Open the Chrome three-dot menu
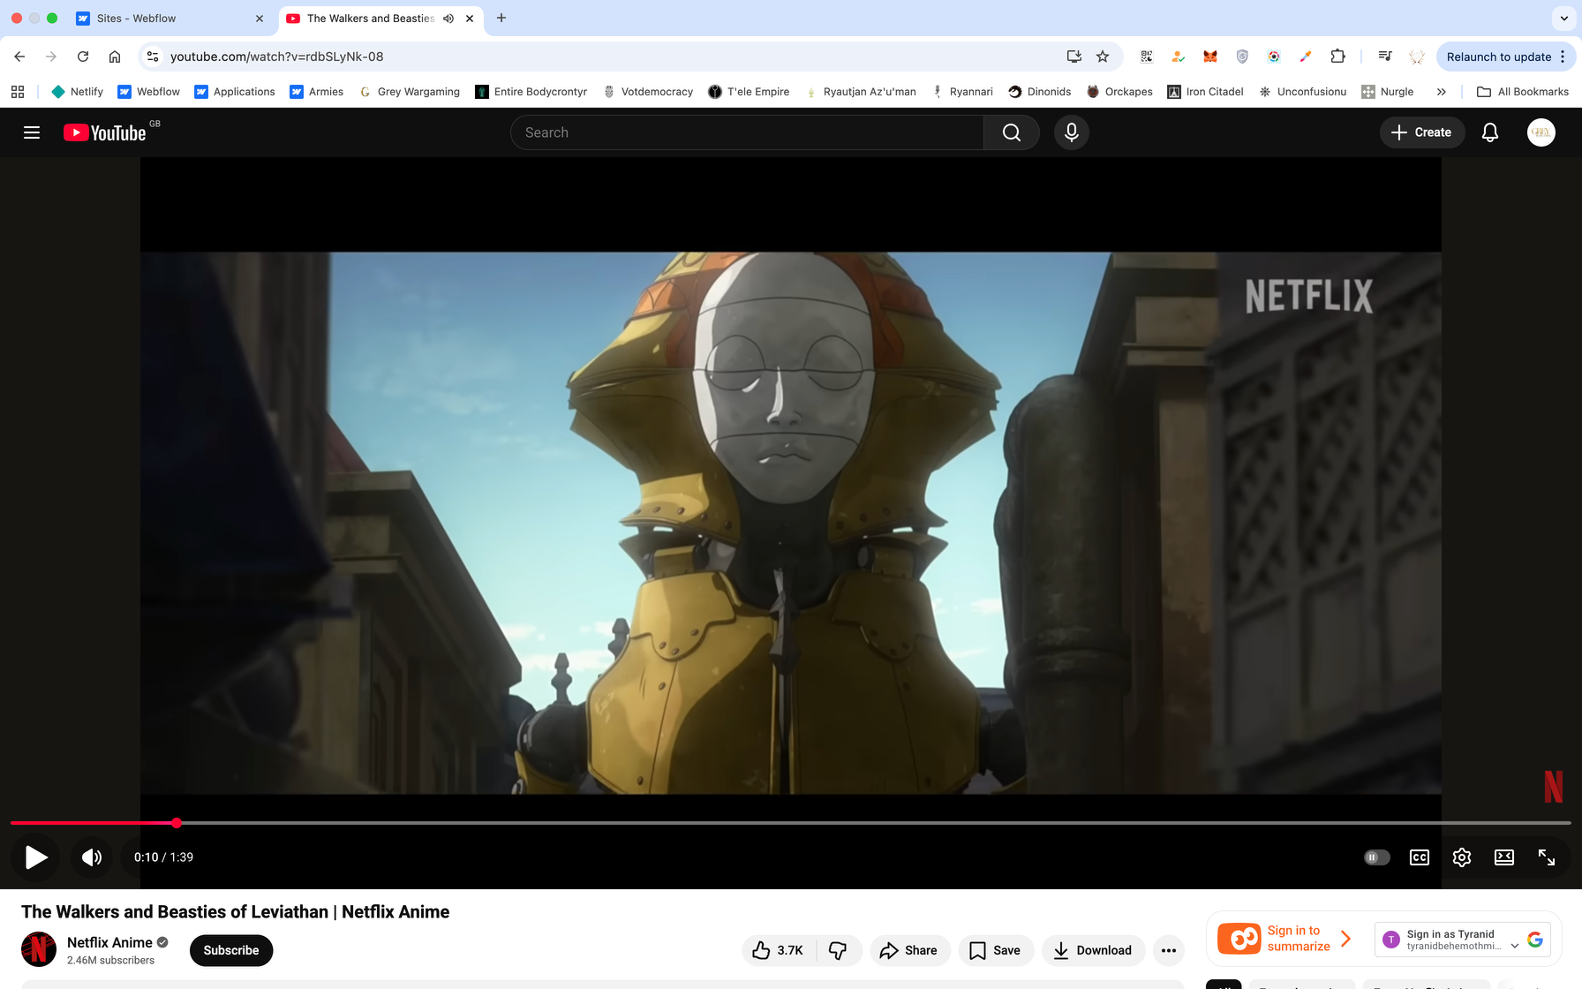 (x=1562, y=57)
